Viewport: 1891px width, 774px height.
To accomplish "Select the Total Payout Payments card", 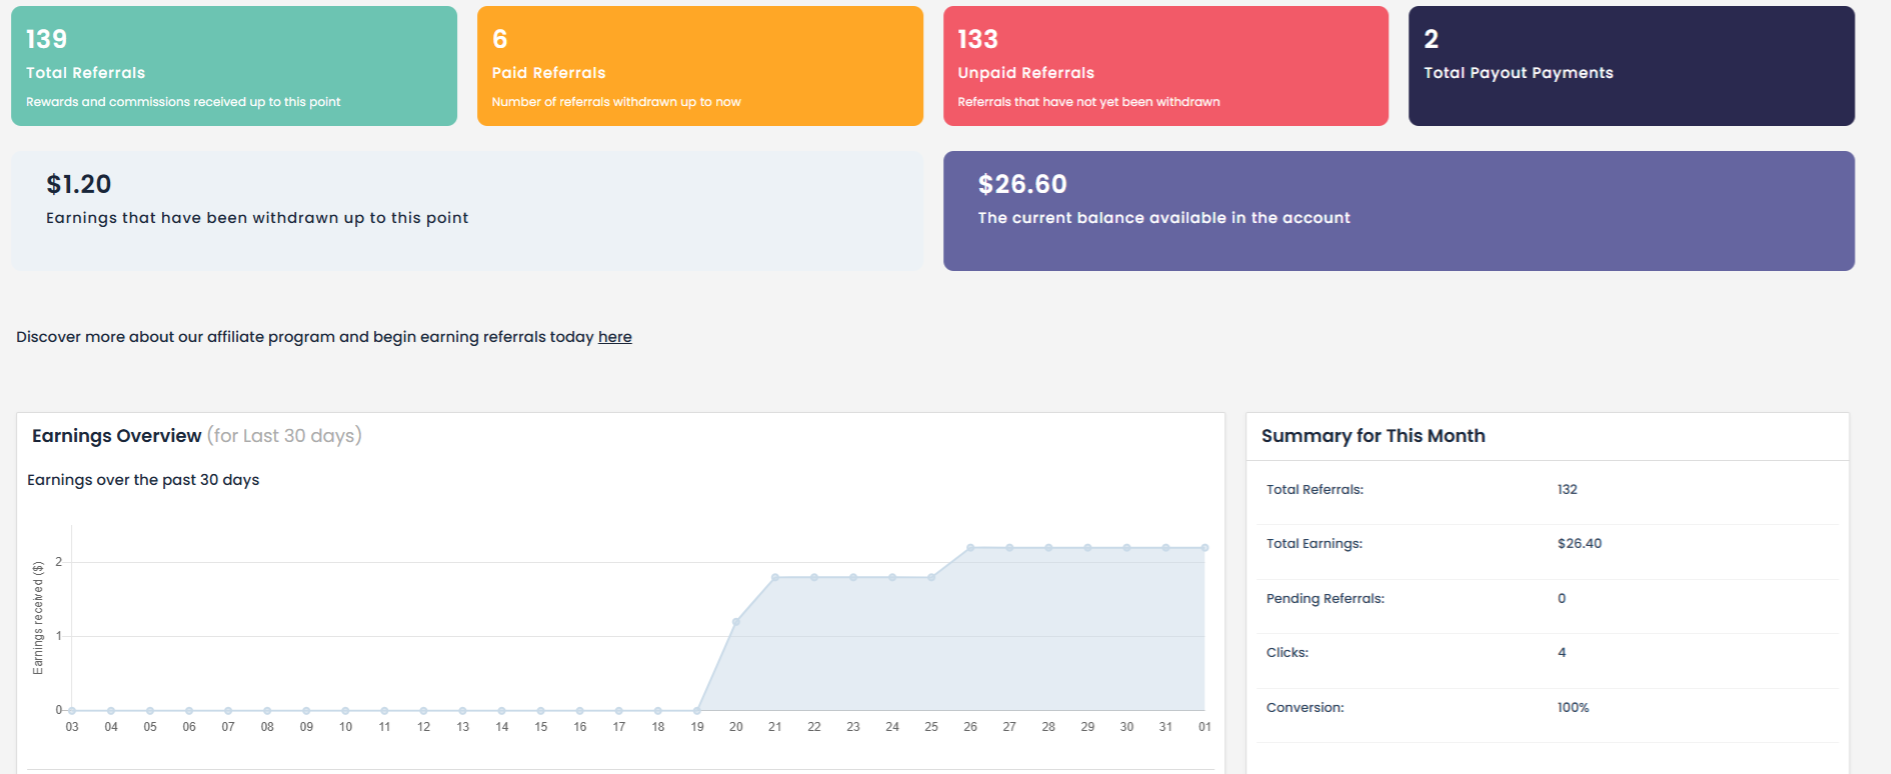I will click(x=1631, y=66).
